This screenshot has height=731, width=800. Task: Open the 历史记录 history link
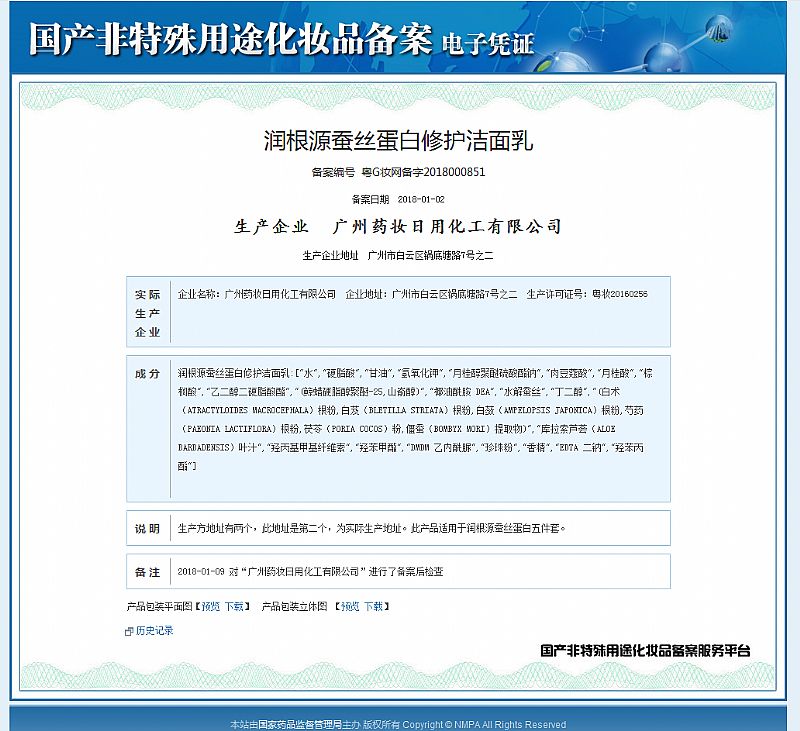pyautogui.click(x=154, y=631)
